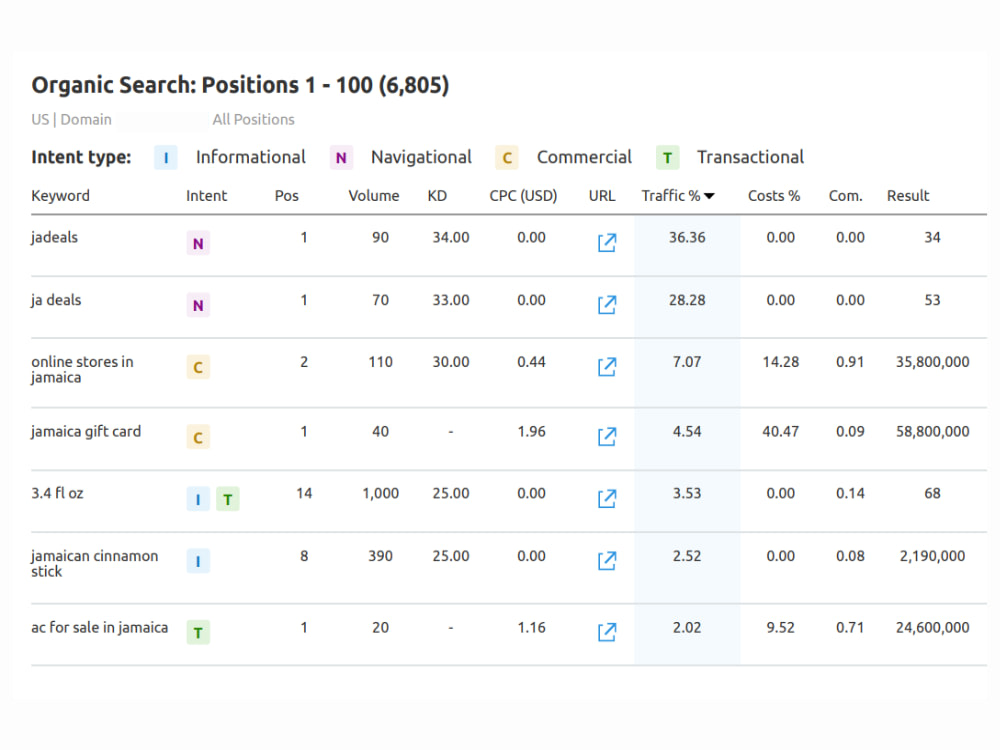Screen dimensions: 1000x750
Task: Click the Result column header
Action: 908,196
